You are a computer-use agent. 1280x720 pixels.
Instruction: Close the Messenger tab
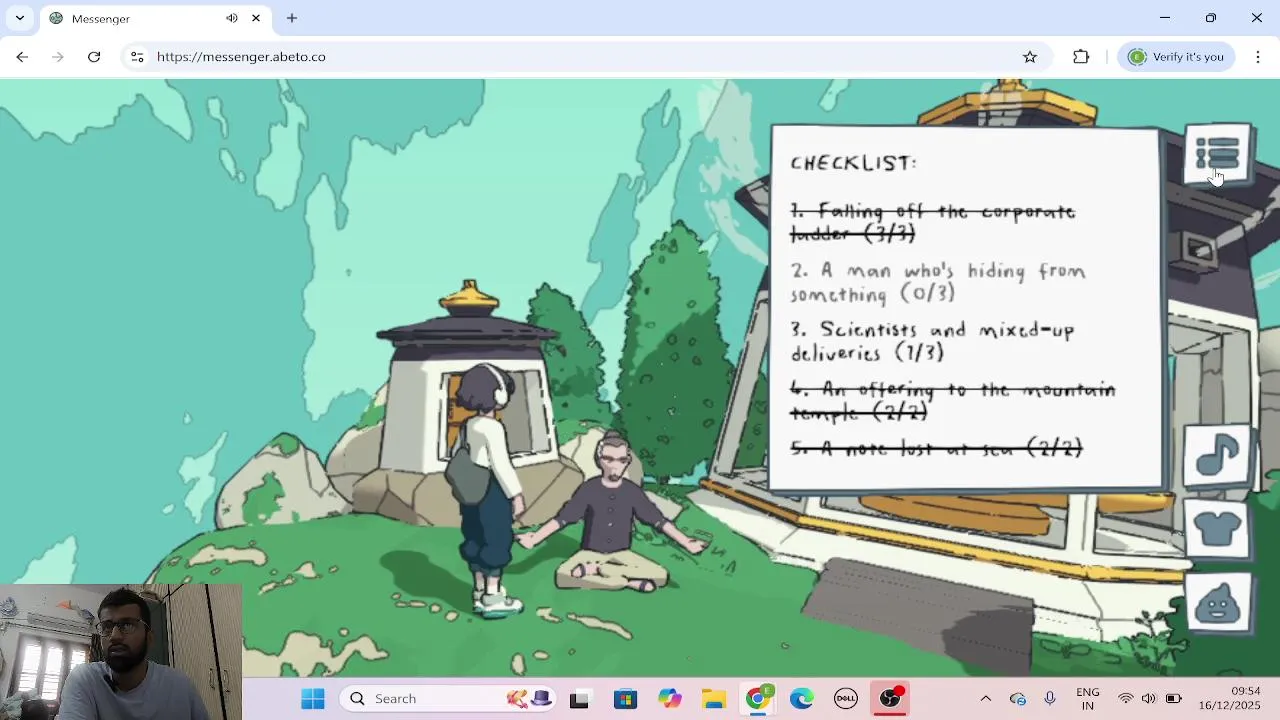(x=256, y=18)
